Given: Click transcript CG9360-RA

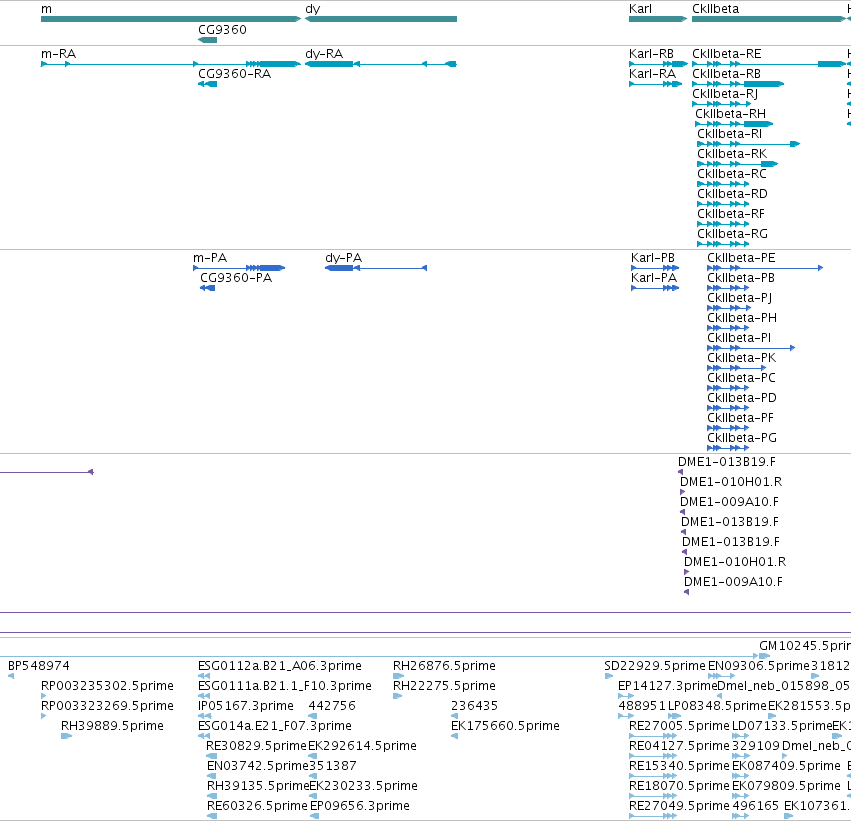Looking at the screenshot, I should coord(234,74).
